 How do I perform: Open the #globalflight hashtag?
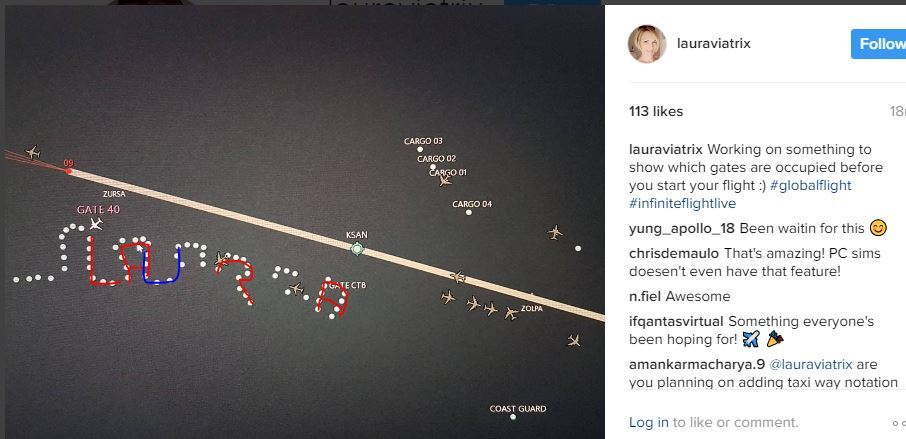[x=811, y=186]
